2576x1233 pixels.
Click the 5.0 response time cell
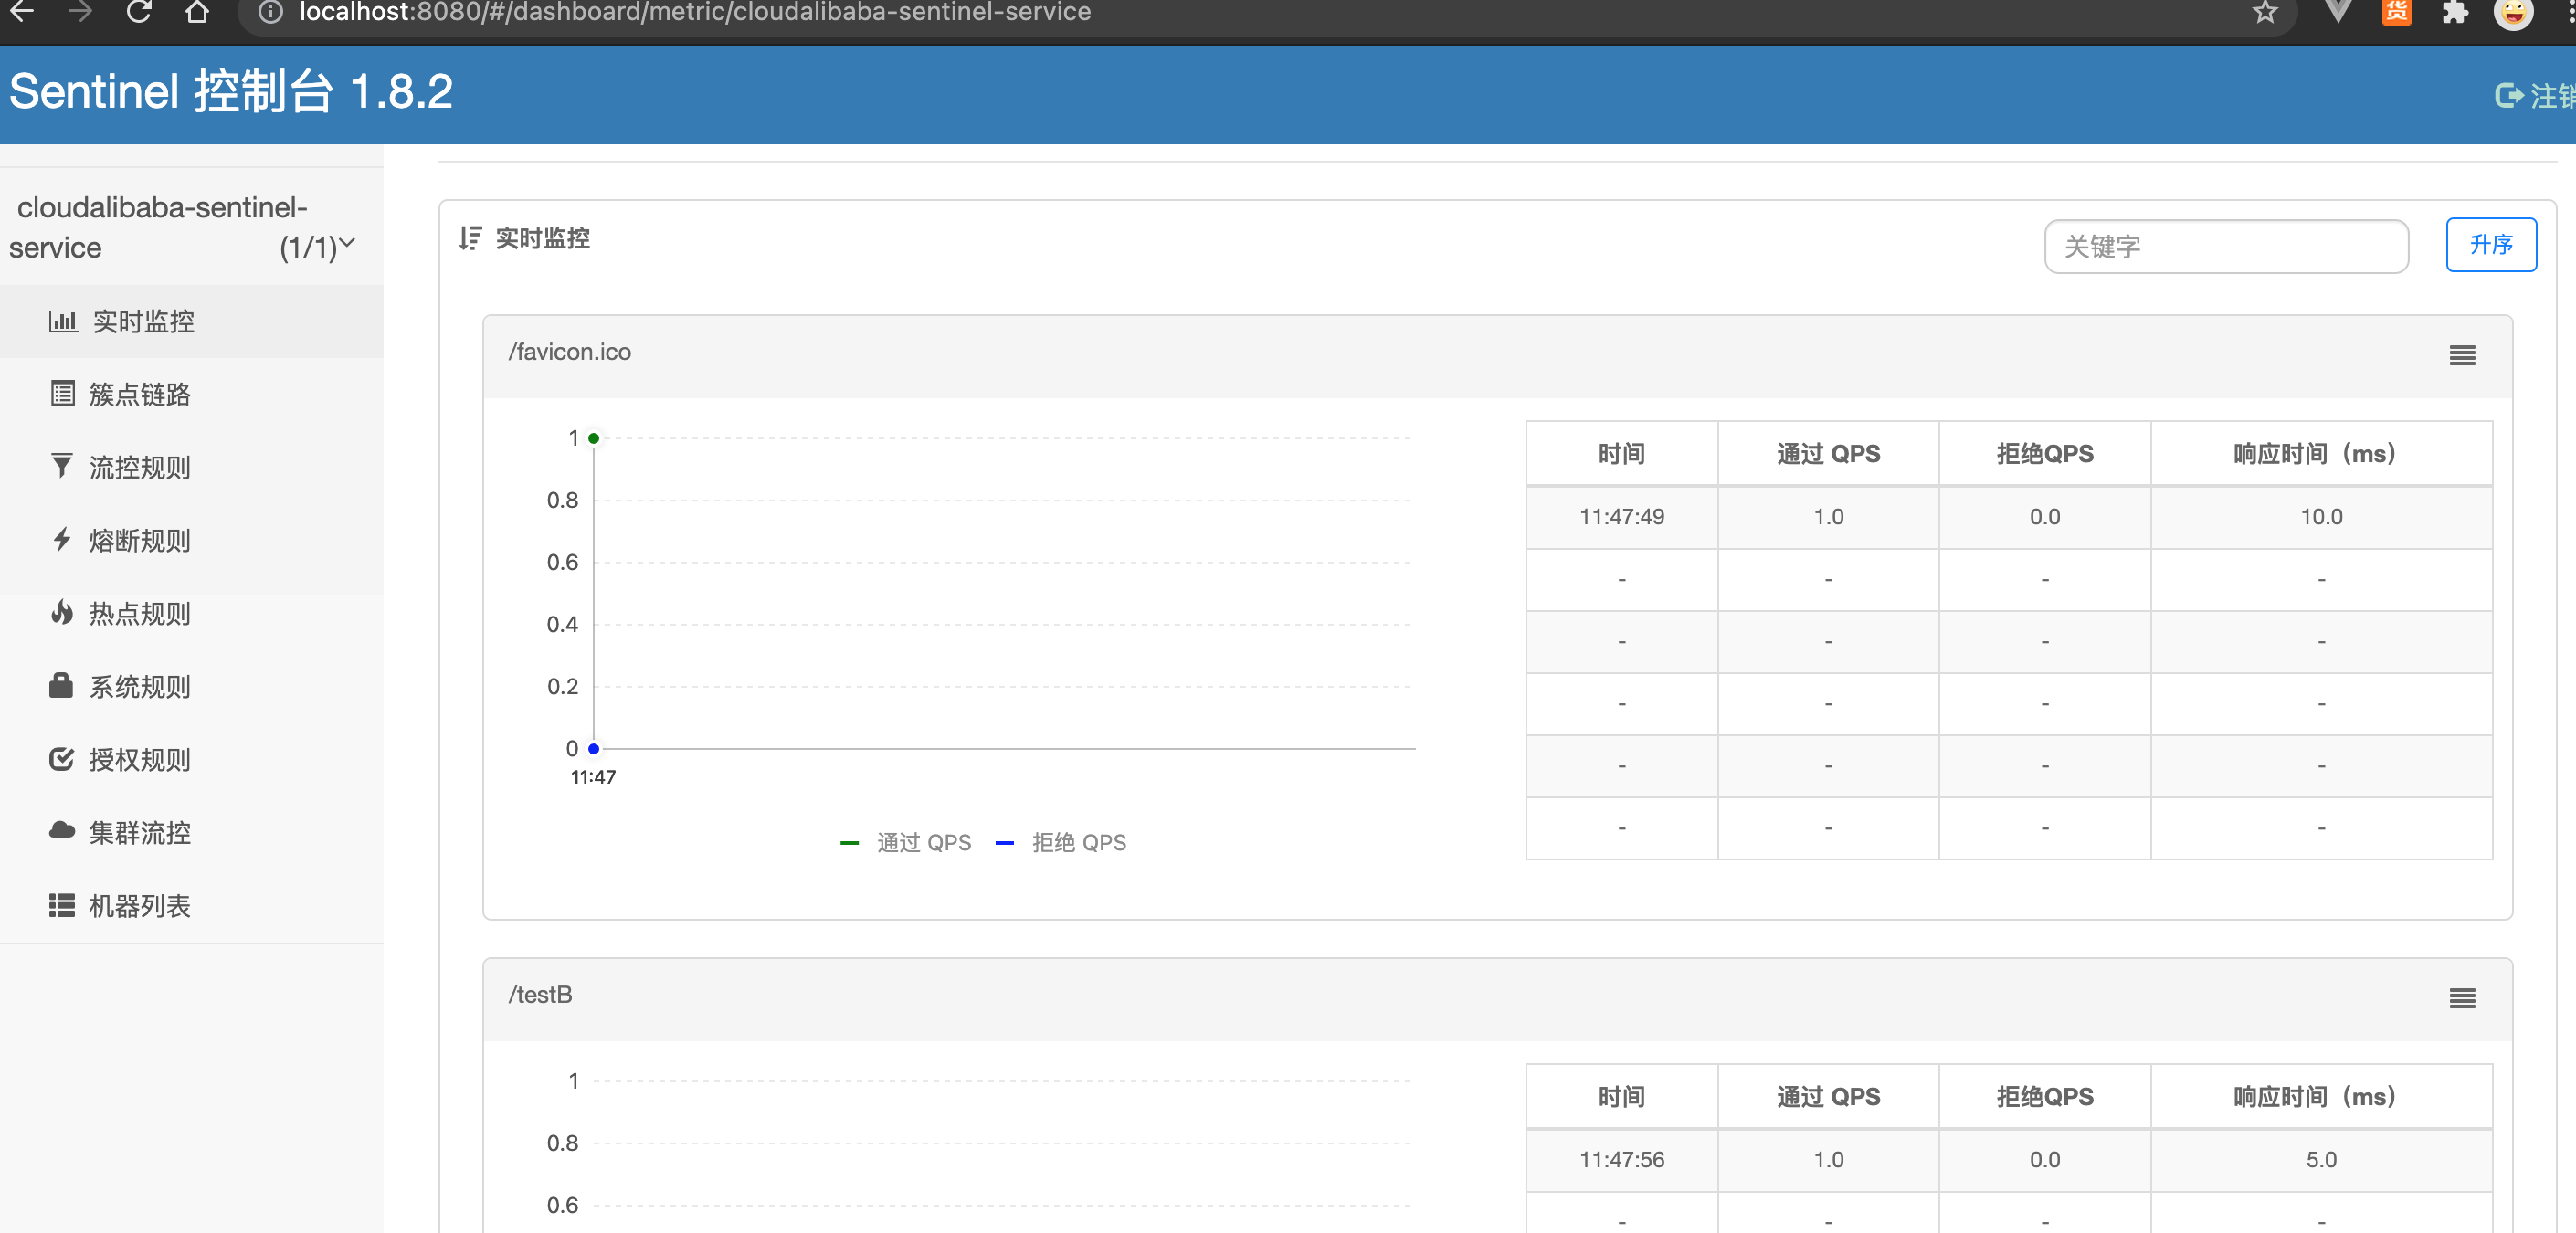2320,1160
